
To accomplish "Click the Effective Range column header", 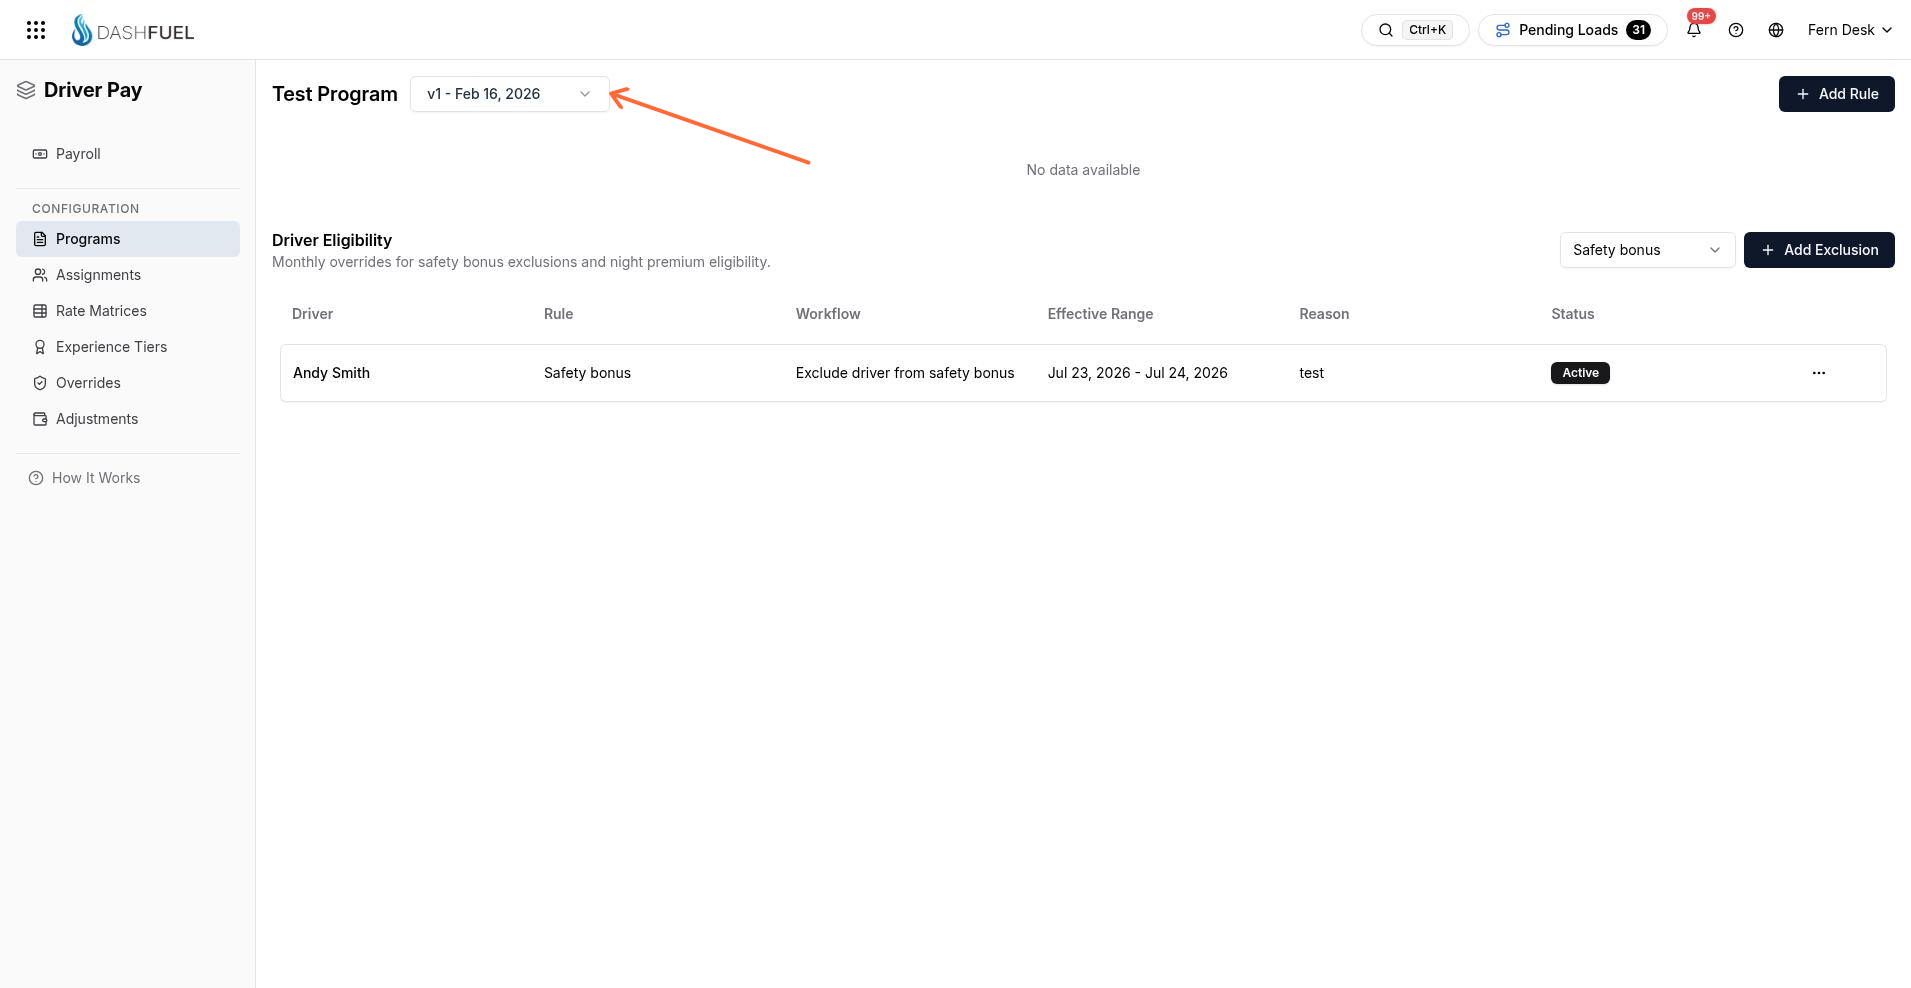I will (1100, 314).
